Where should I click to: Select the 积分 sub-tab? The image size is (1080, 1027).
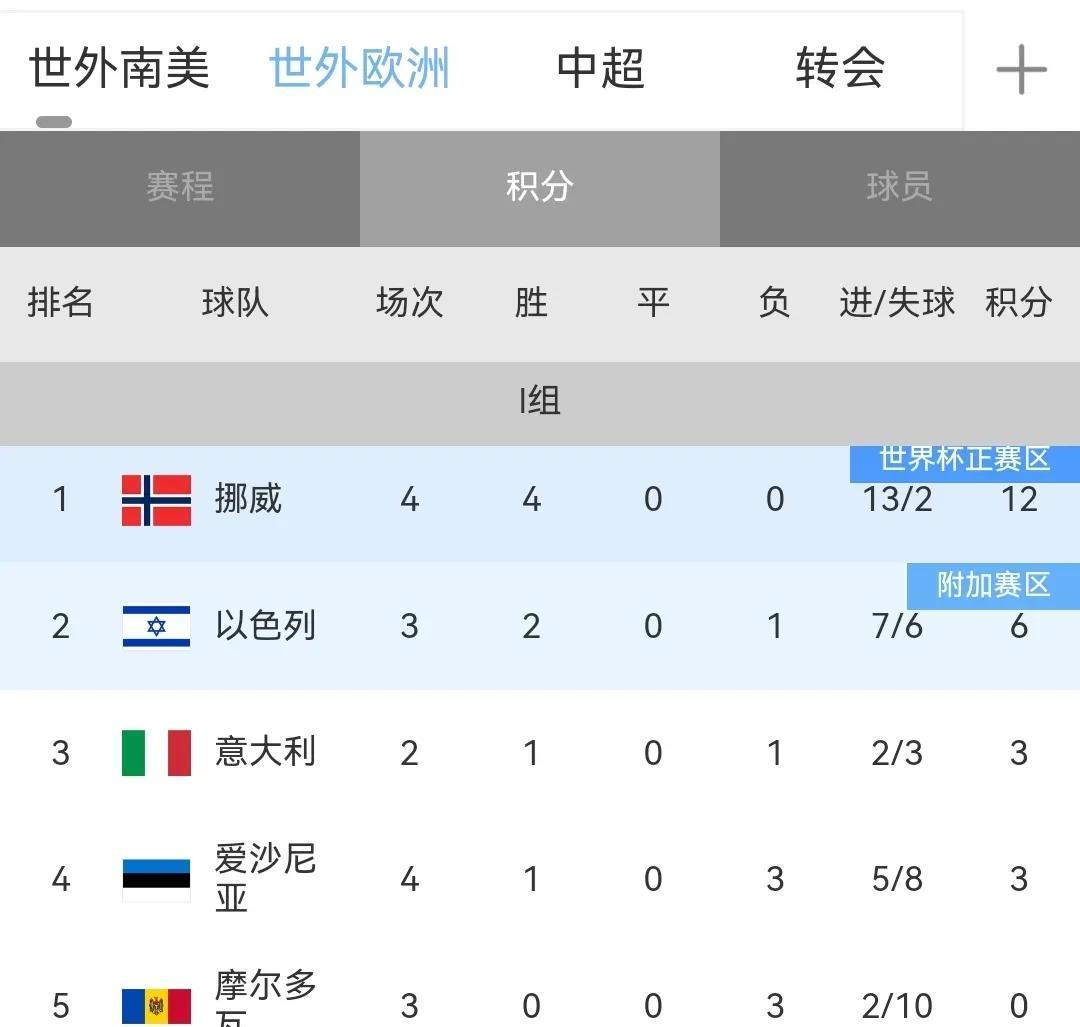click(x=539, y=187)
